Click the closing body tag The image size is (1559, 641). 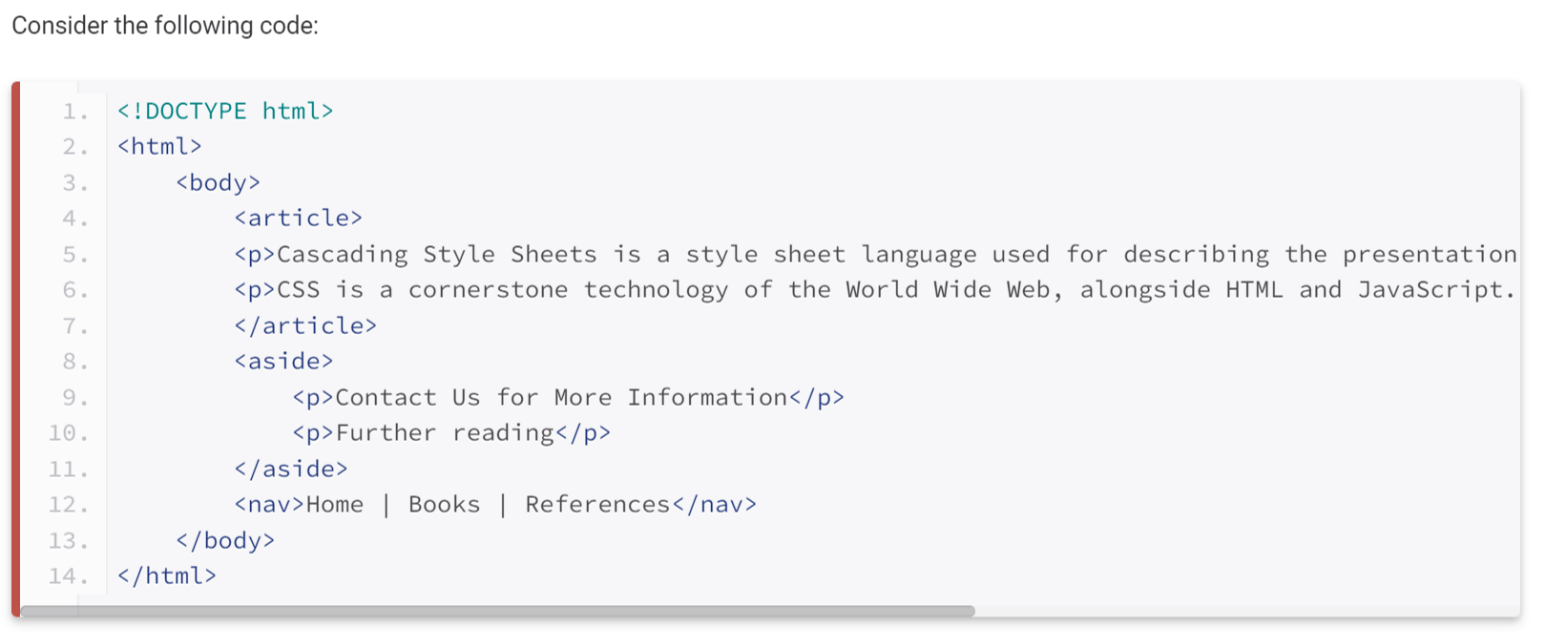[225, 541]
